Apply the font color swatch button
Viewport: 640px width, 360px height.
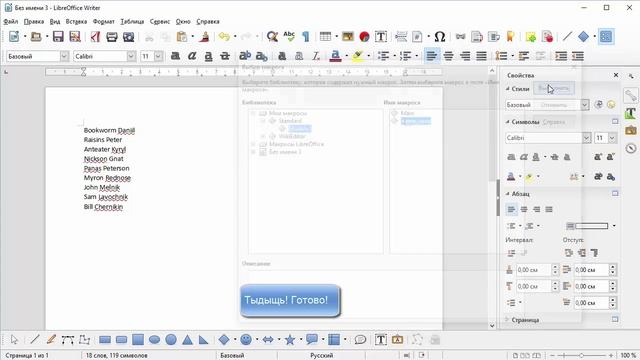pos(336,56)
